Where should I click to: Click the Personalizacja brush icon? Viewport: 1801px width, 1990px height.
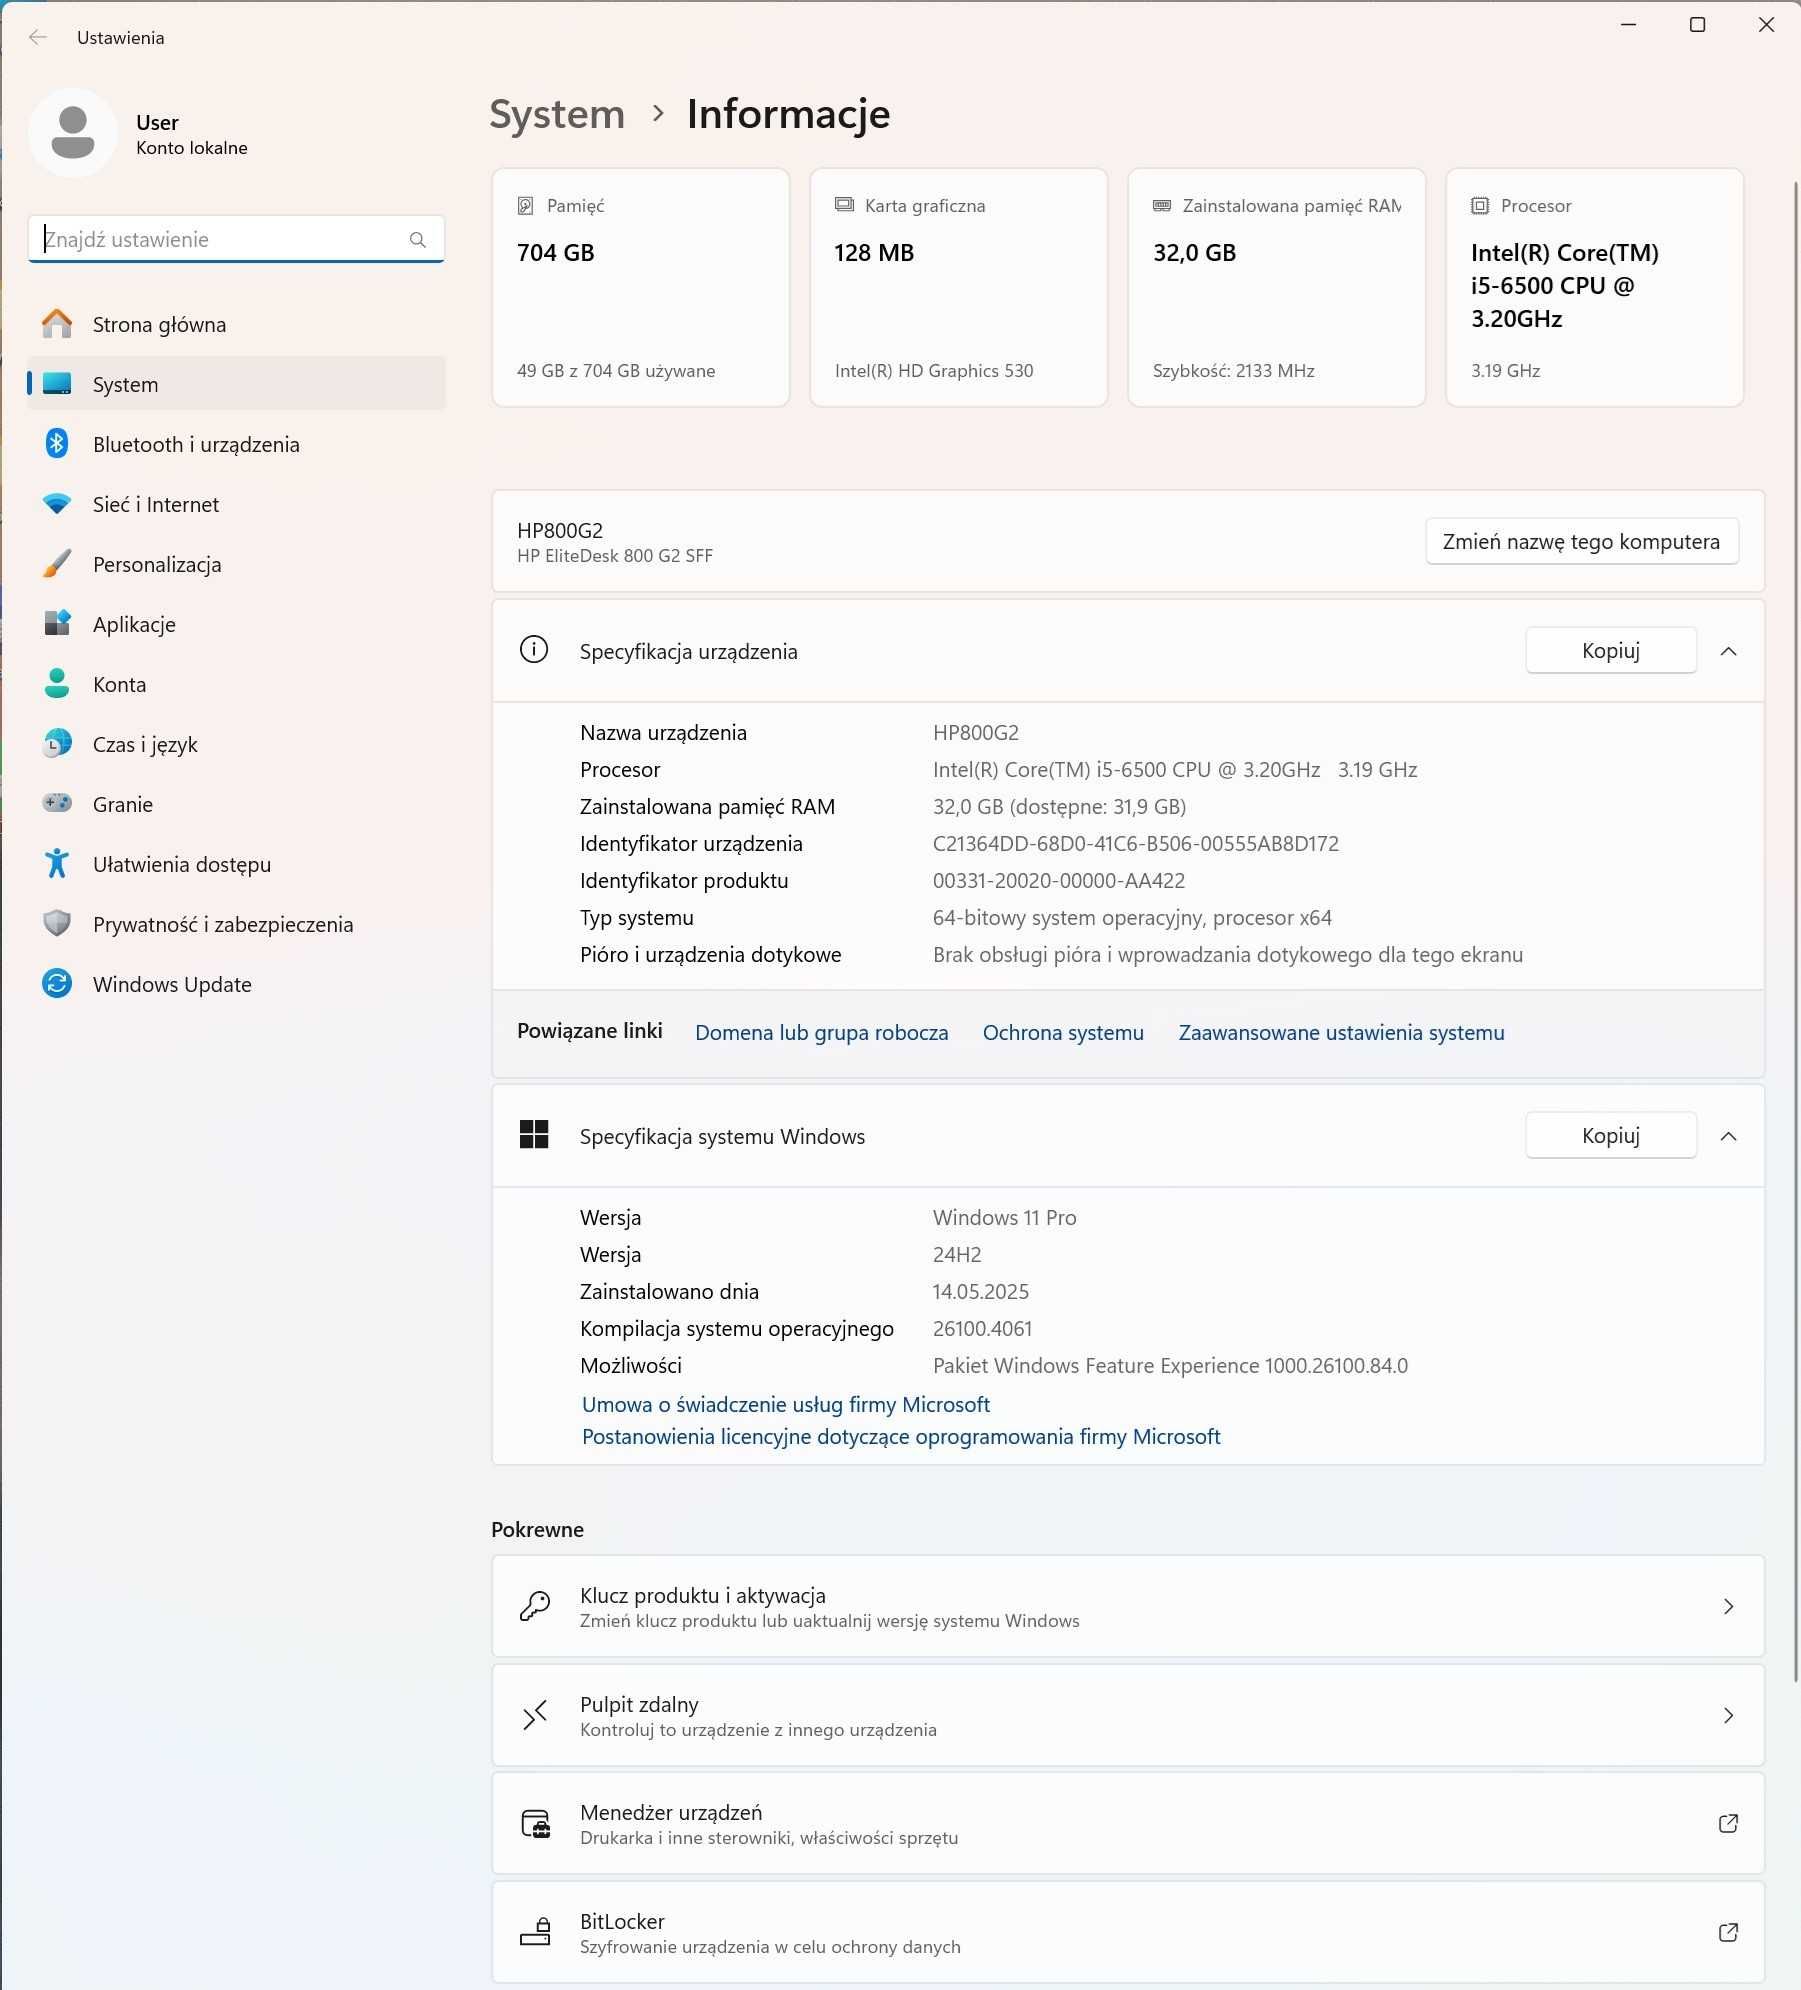coord(57,564)
